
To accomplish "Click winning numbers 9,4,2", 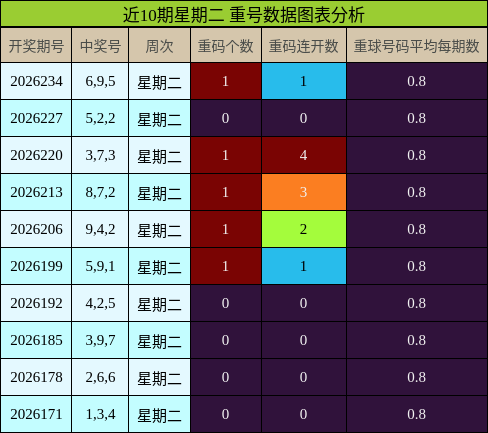I will [x=100, y=229].
